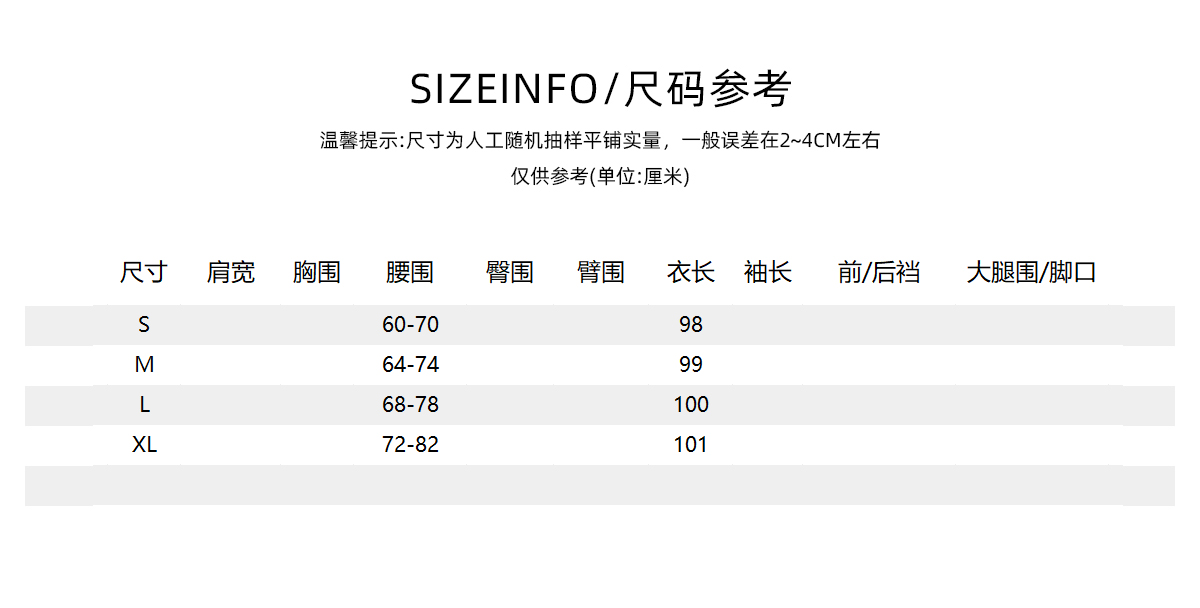Viewport: 1200px width, 608px height.
Task: Click the SIZEINFO/尺码参考 title
Action: (x=600, y=89)
